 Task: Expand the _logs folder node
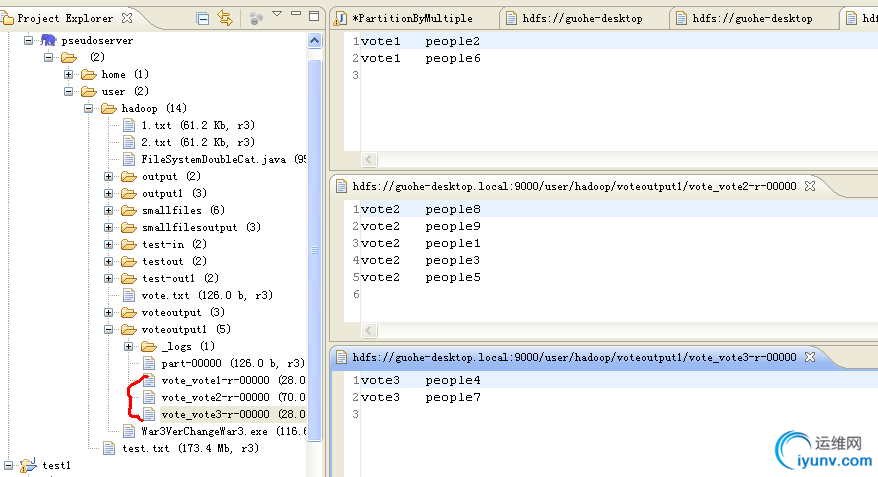(x=129, y=346)
